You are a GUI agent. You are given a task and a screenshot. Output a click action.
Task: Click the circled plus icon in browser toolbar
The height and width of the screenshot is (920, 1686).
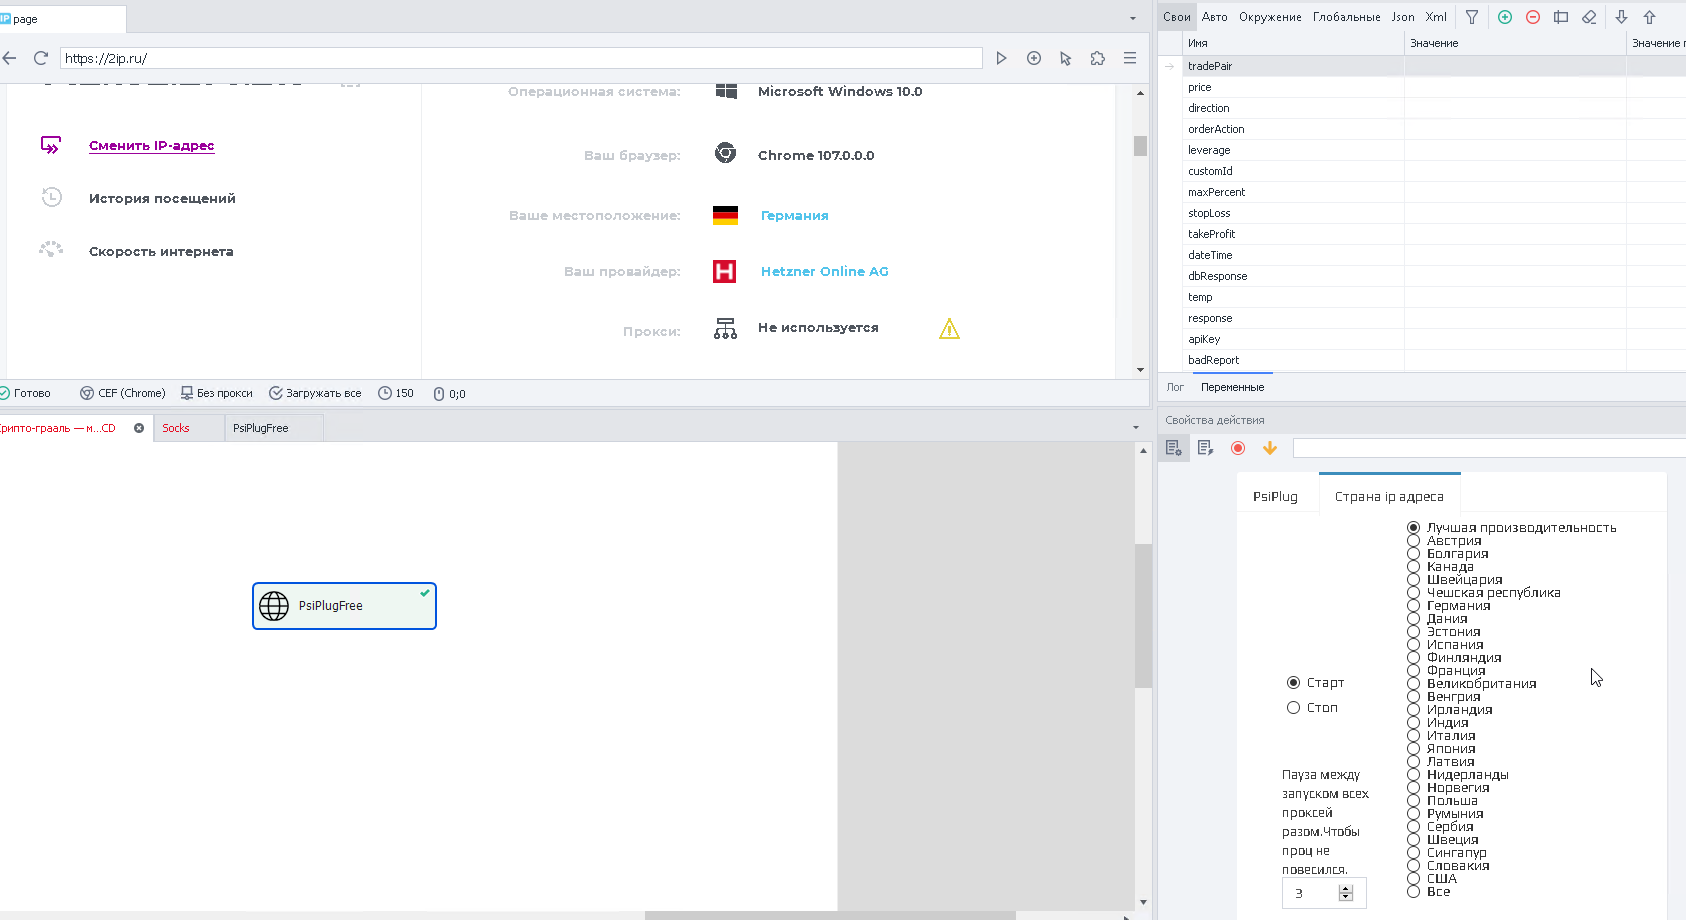1034,58
